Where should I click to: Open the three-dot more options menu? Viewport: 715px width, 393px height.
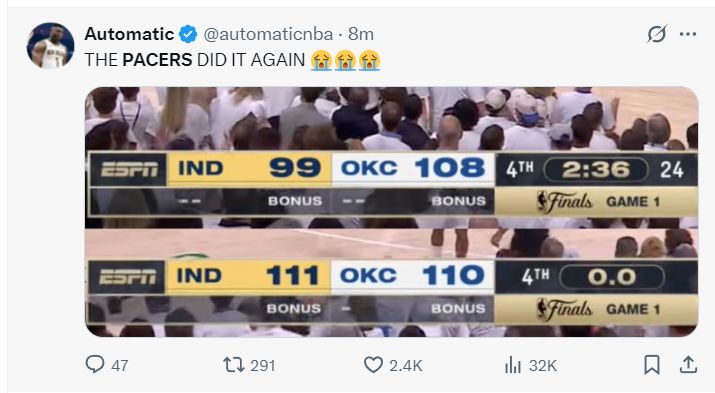[688, 34]
